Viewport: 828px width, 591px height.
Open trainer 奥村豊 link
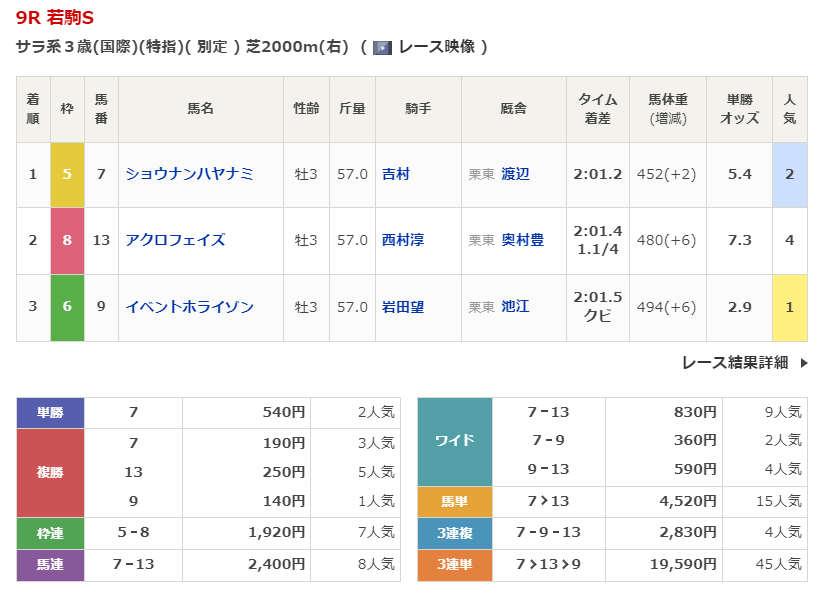[523, 240]
